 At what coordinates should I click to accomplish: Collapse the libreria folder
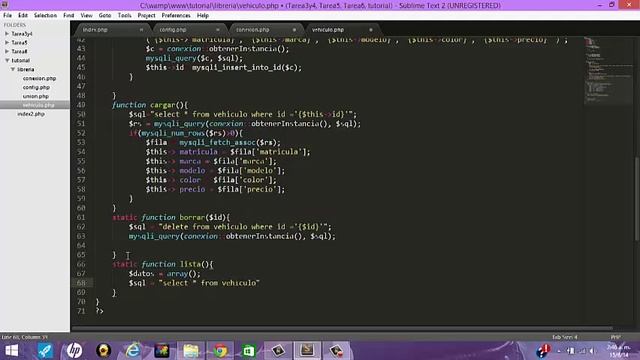tap(13, 69)
